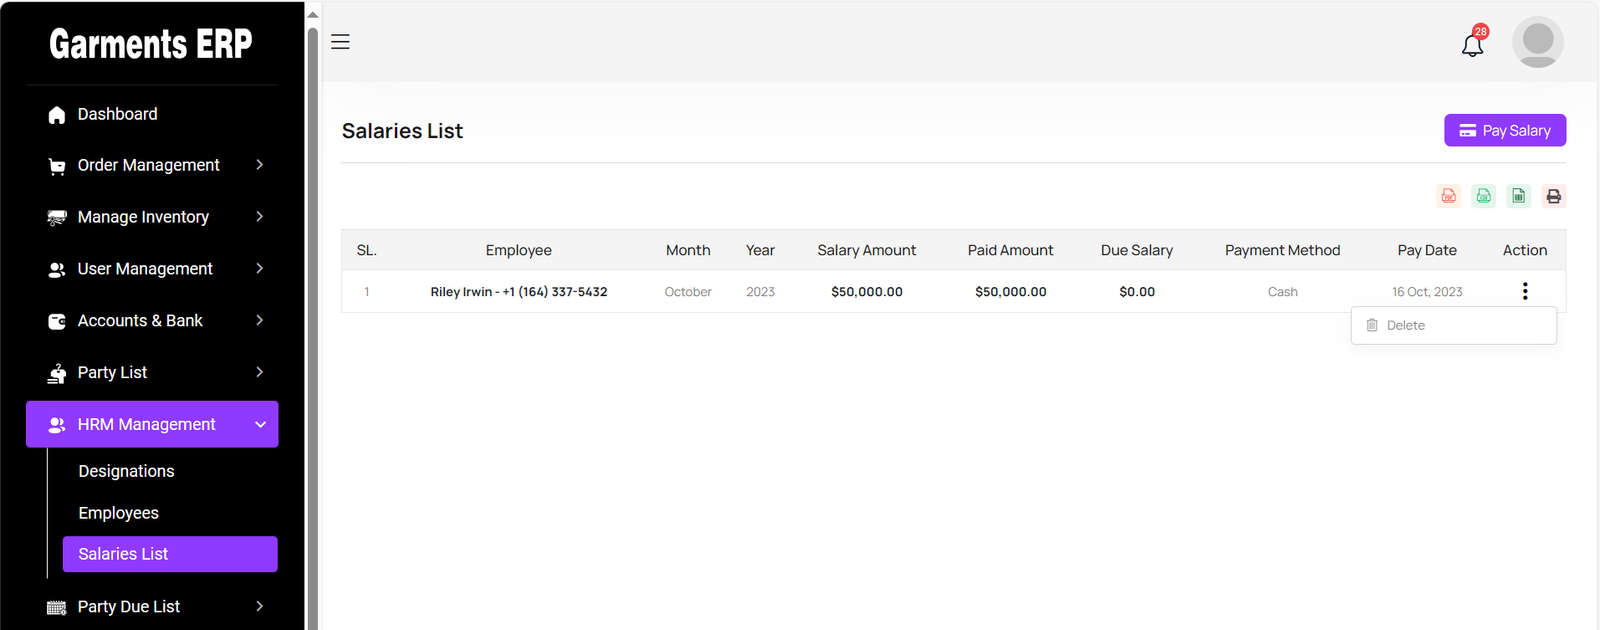1600x630 pixels.
Task: Open the notifications bell
Action: 1472,45
